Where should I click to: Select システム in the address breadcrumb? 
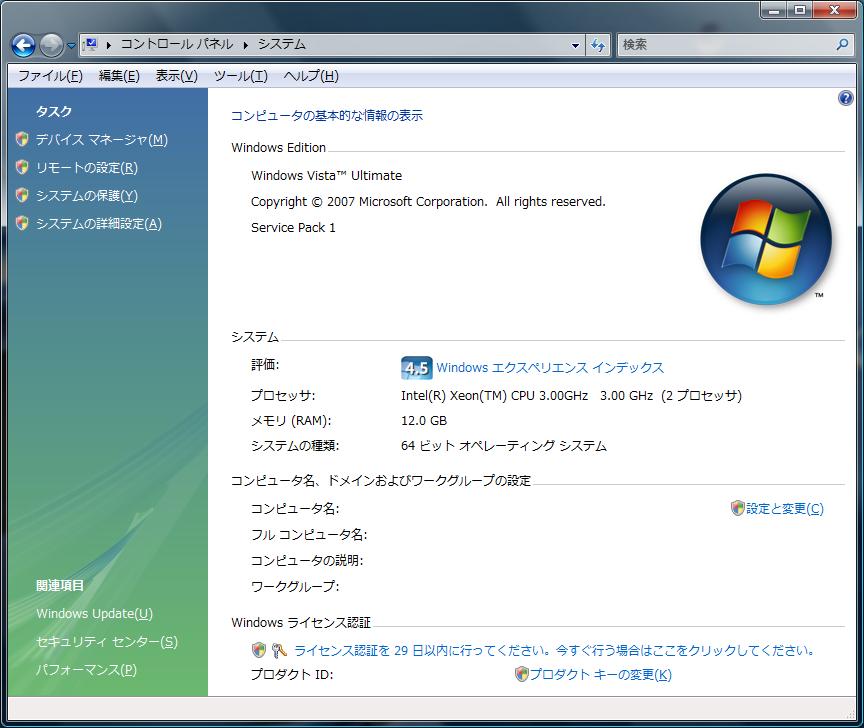click(x=282, y=44)
